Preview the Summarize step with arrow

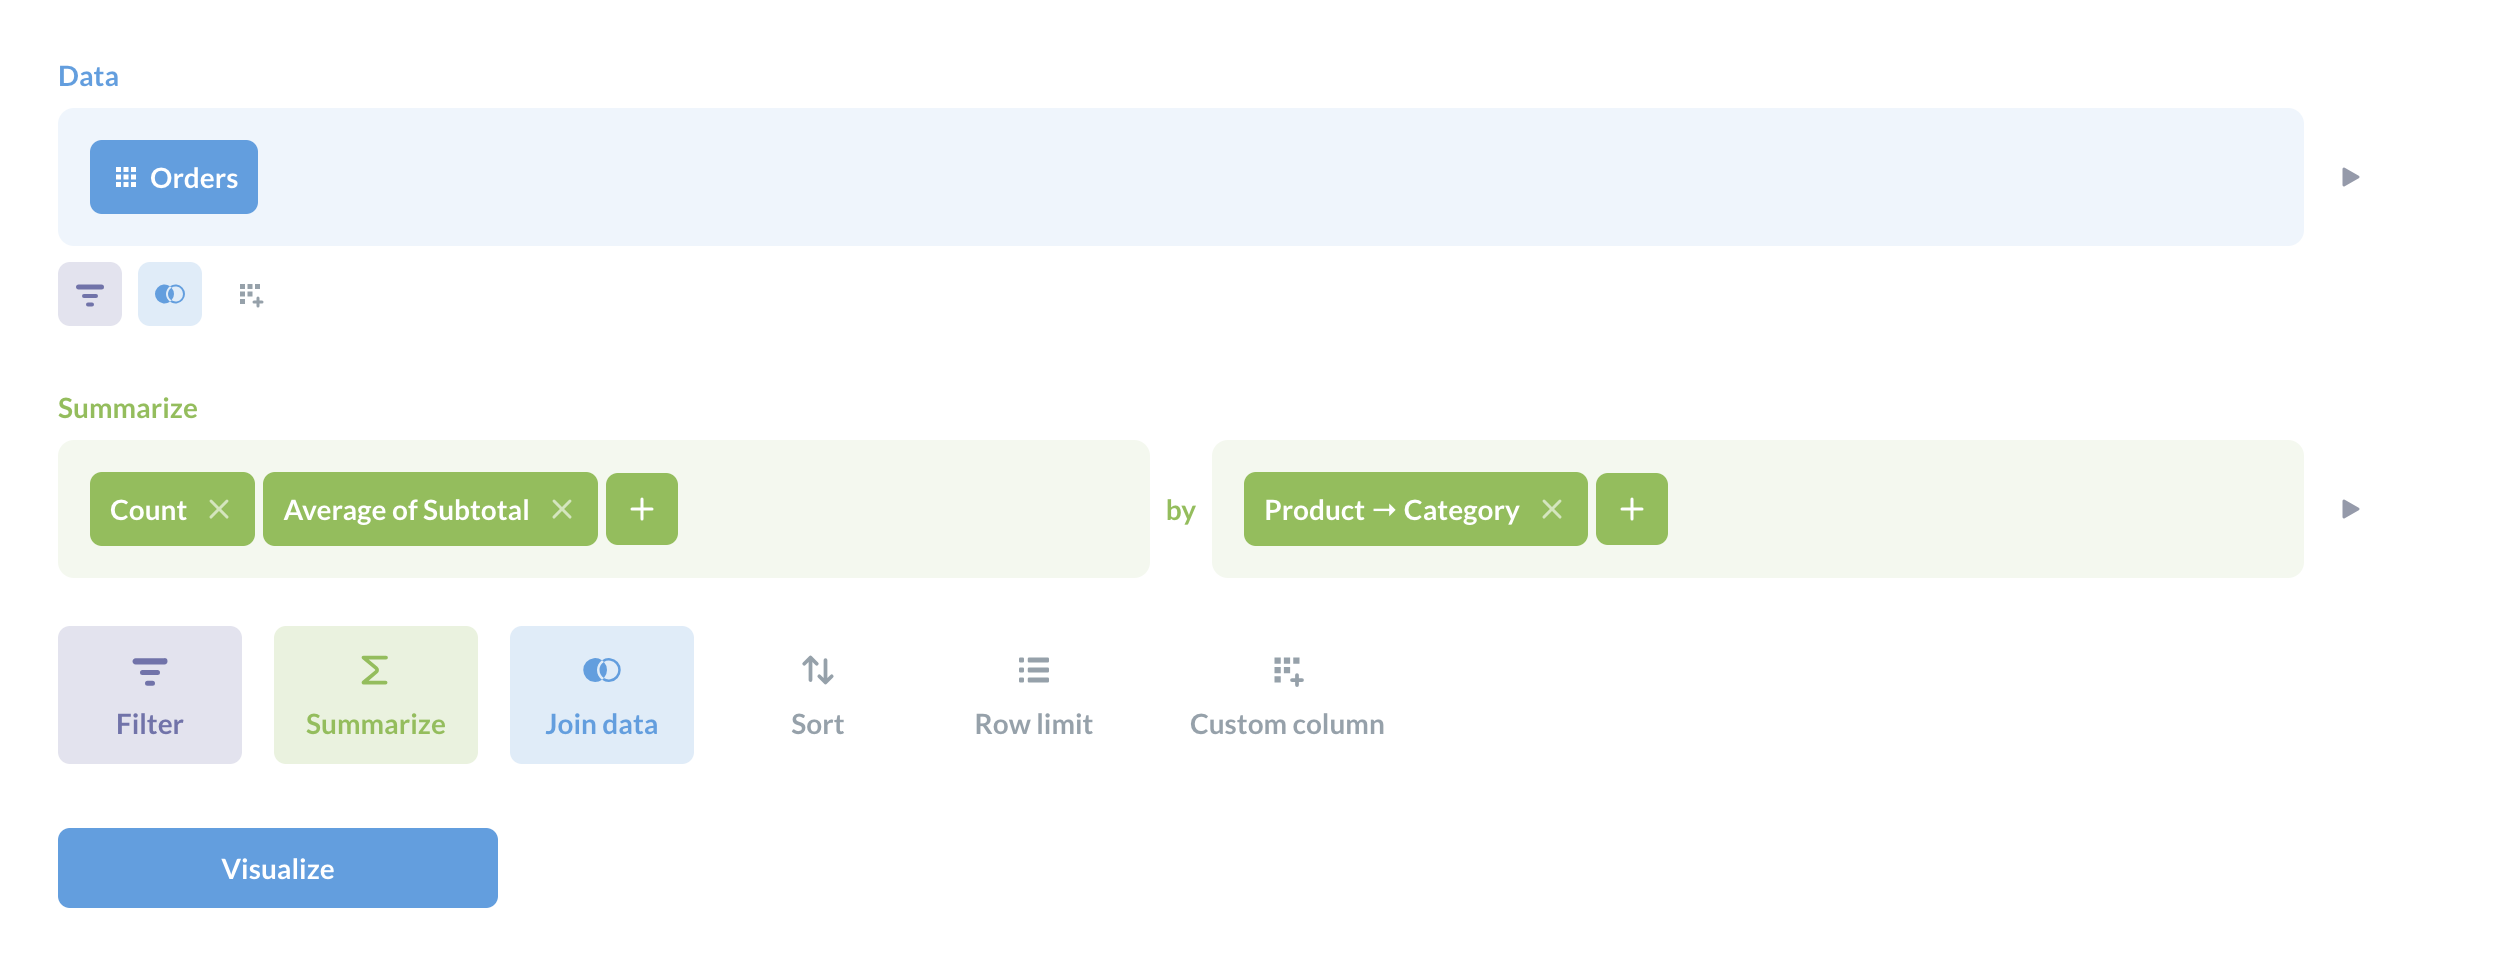(2351, 510)
